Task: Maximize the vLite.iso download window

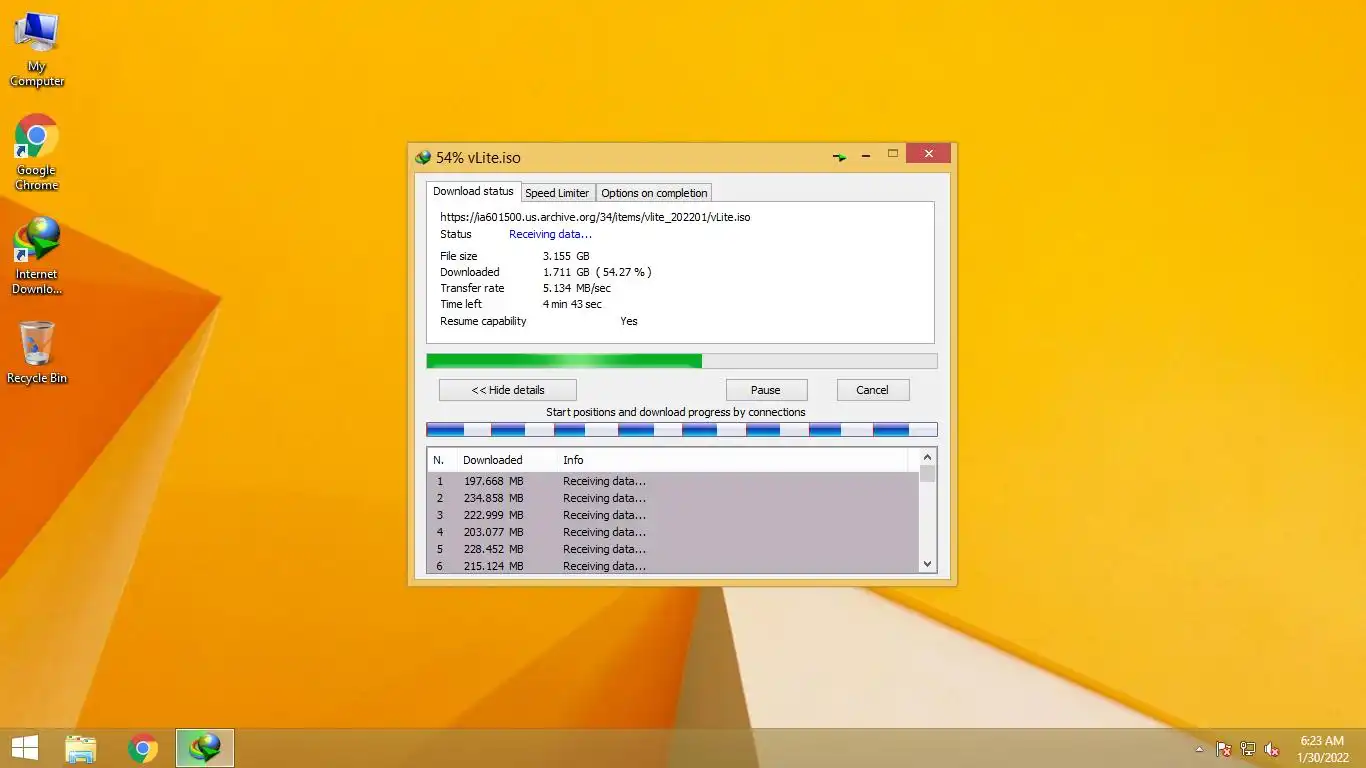Action: pos(893,154)
